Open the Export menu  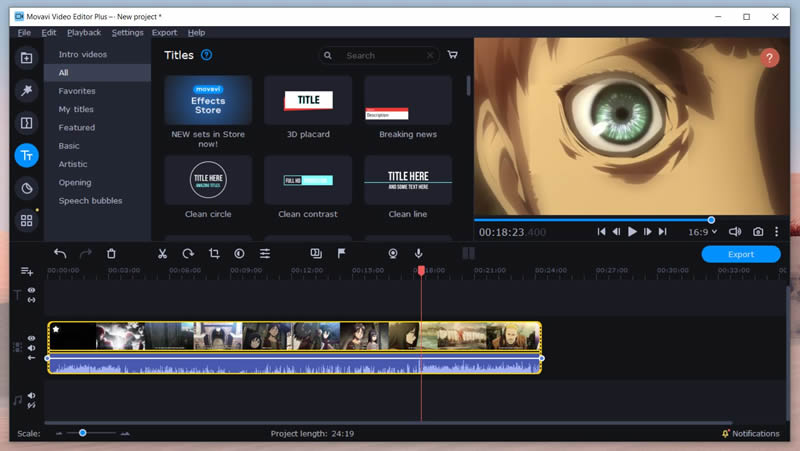[164, 33]
